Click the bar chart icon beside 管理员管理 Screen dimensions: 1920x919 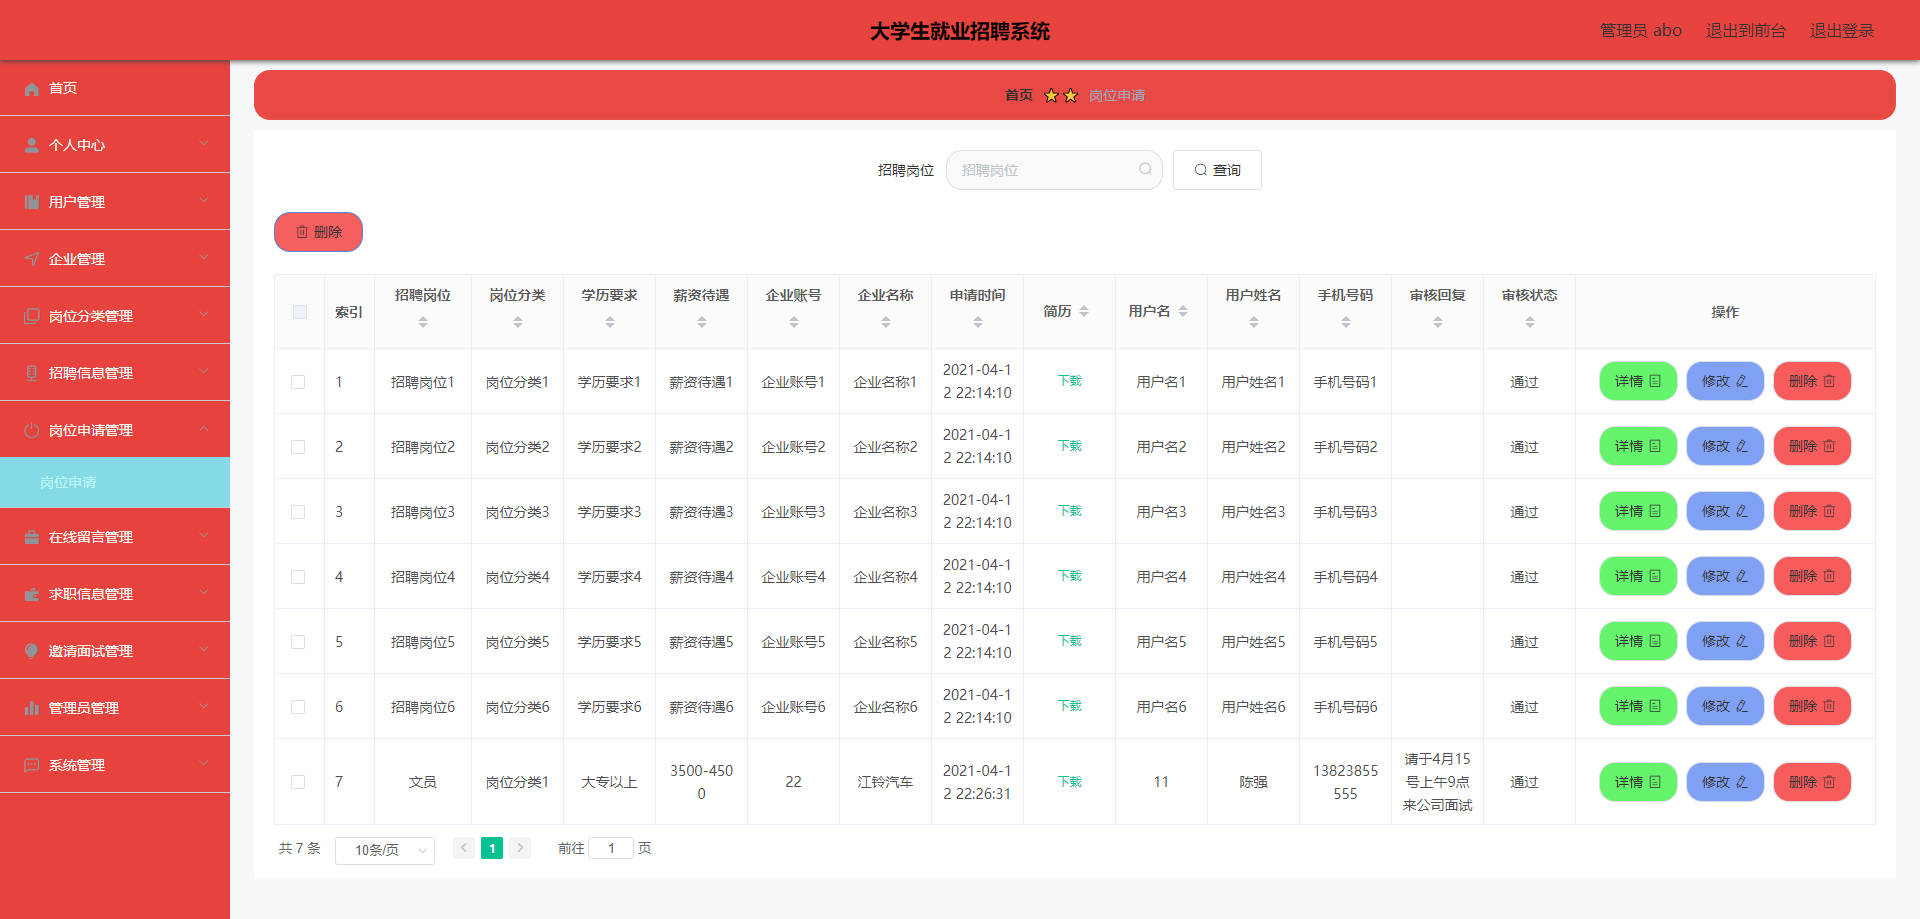32,709
